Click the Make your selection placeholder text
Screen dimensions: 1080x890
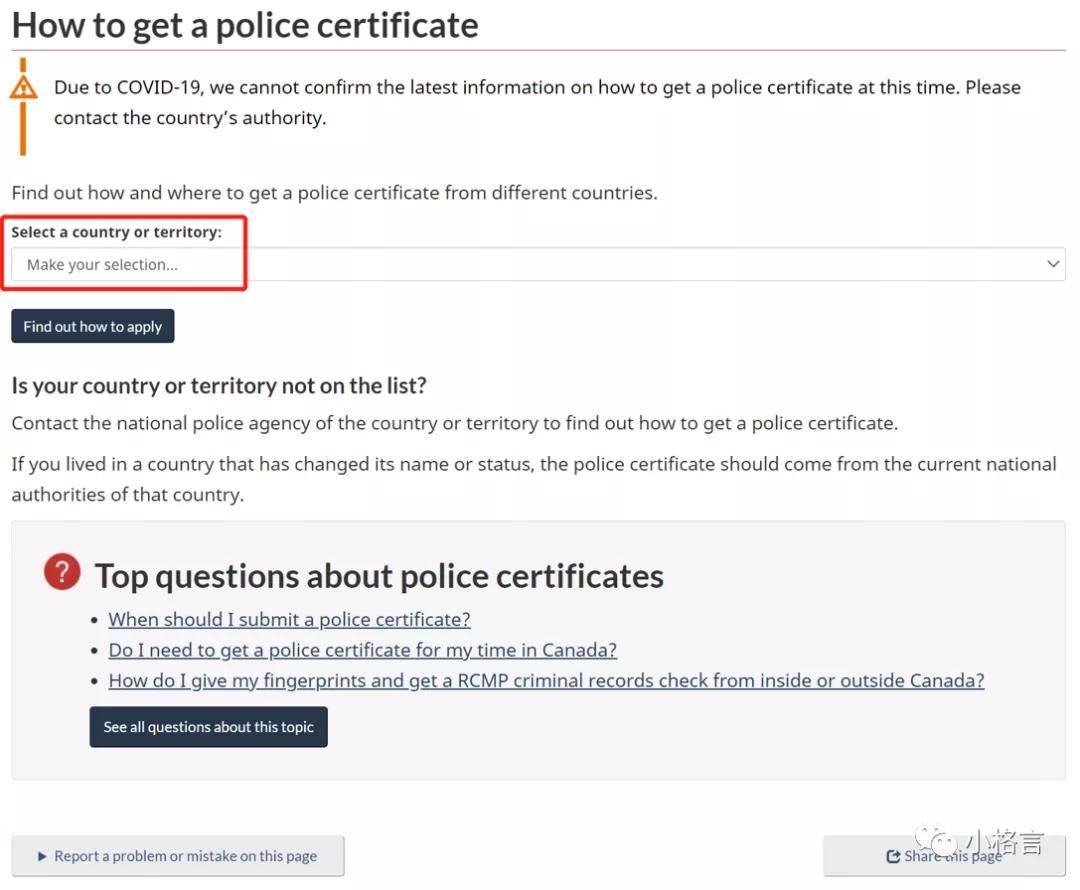coord(102,265)
